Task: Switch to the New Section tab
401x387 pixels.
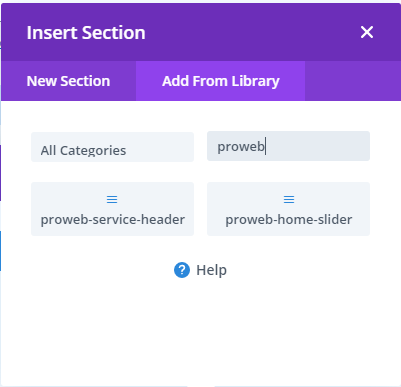Action: click(68, 81)
